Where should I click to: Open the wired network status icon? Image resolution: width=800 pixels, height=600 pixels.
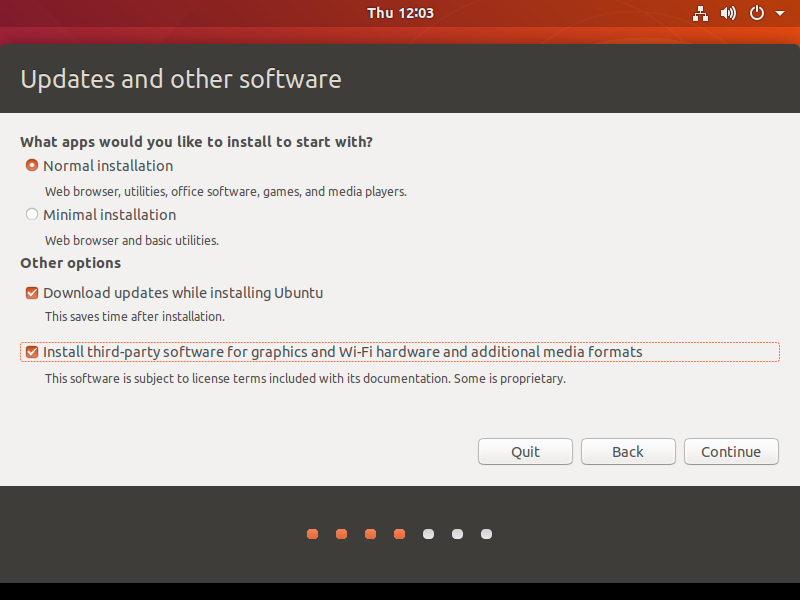pyautogui.click(x=700, y=13)
